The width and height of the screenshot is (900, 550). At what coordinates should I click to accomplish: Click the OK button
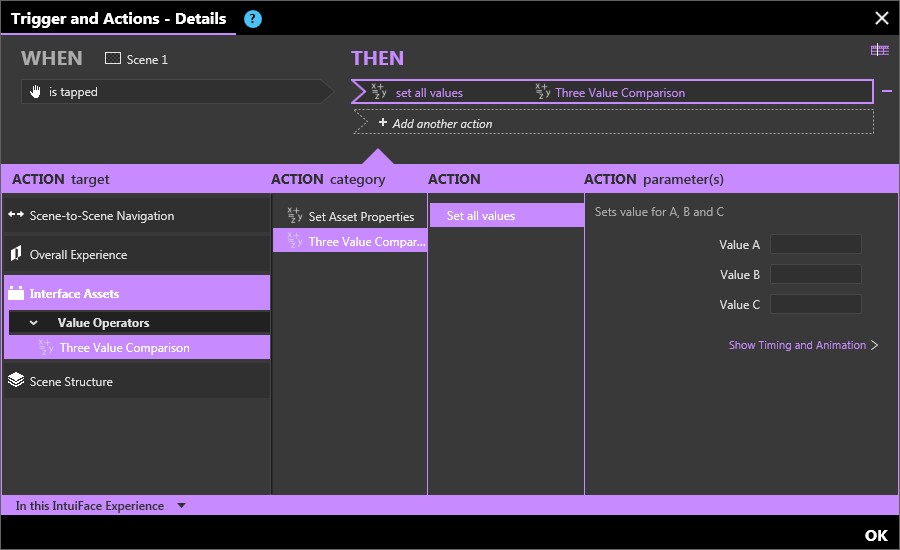pos(876,535)
